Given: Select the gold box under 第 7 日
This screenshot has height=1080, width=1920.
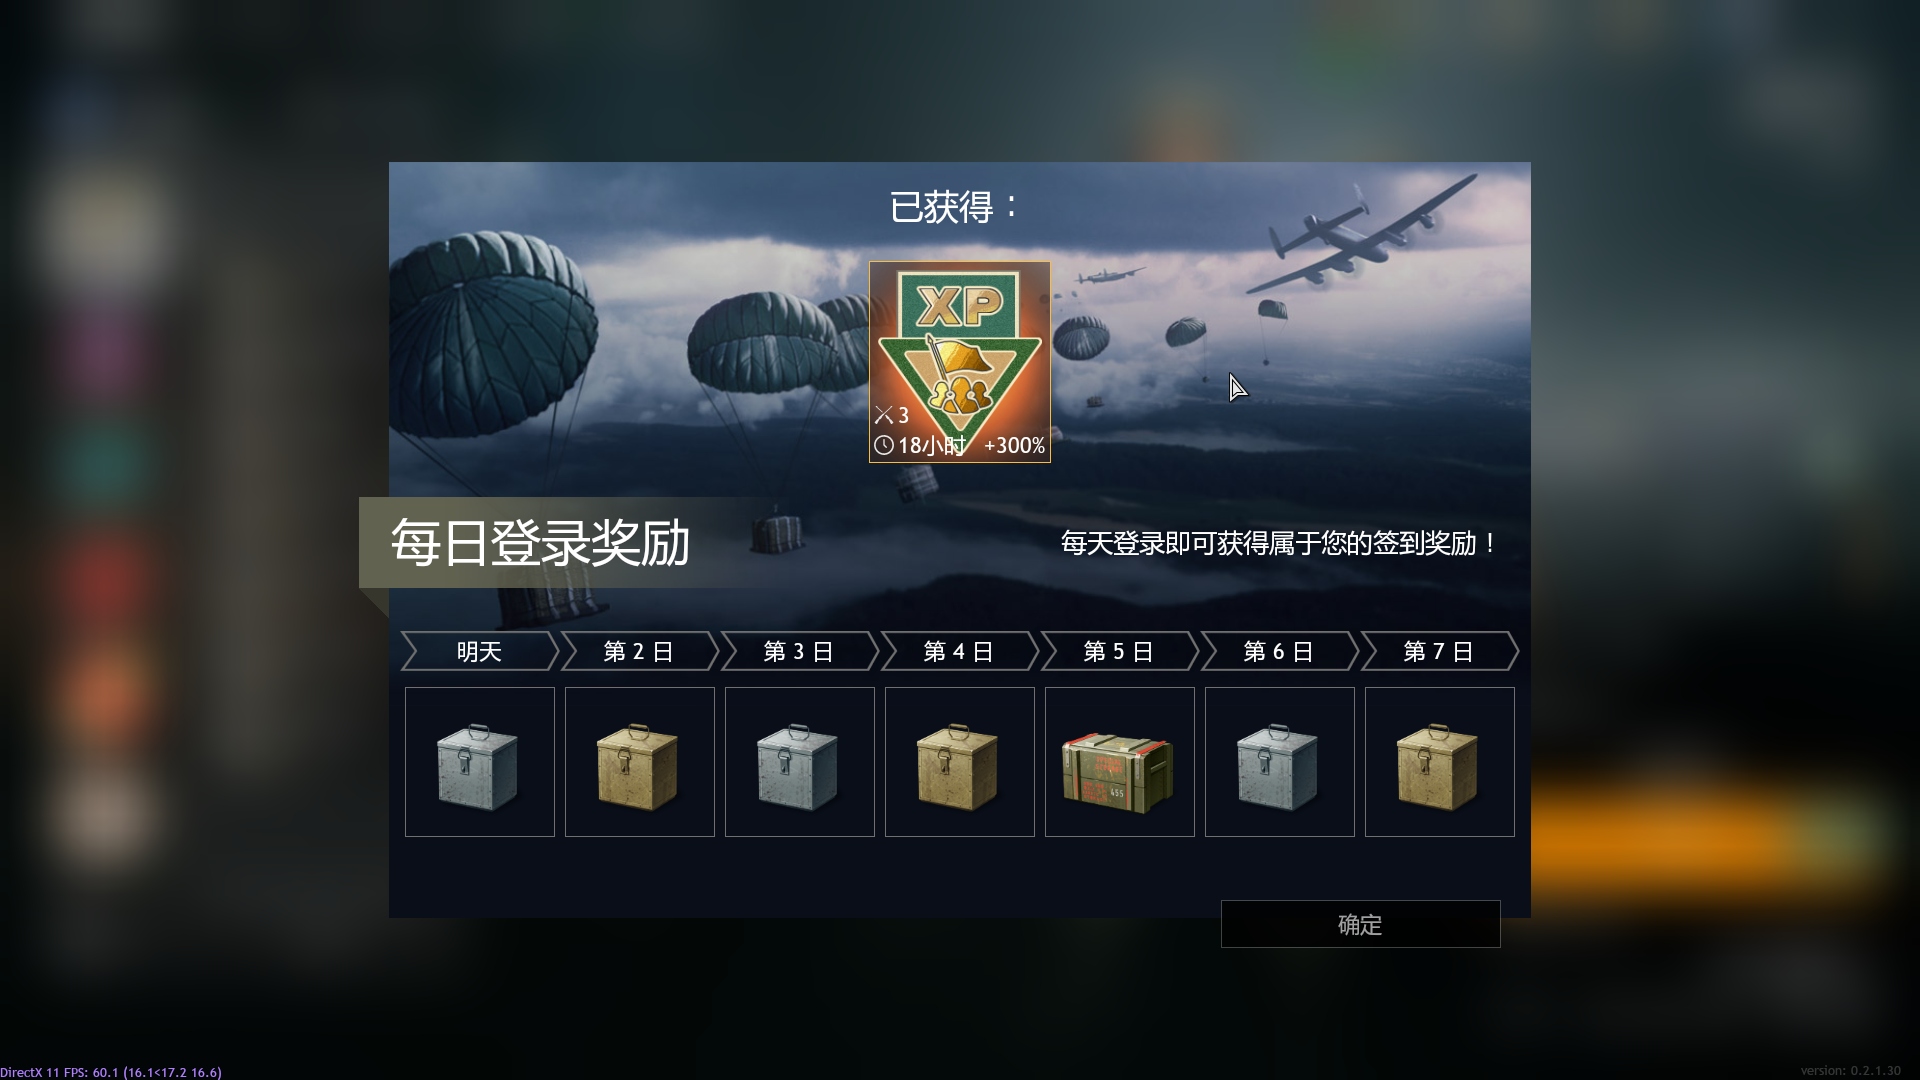Looking at the screenshot, I should tap(1439, 762).
